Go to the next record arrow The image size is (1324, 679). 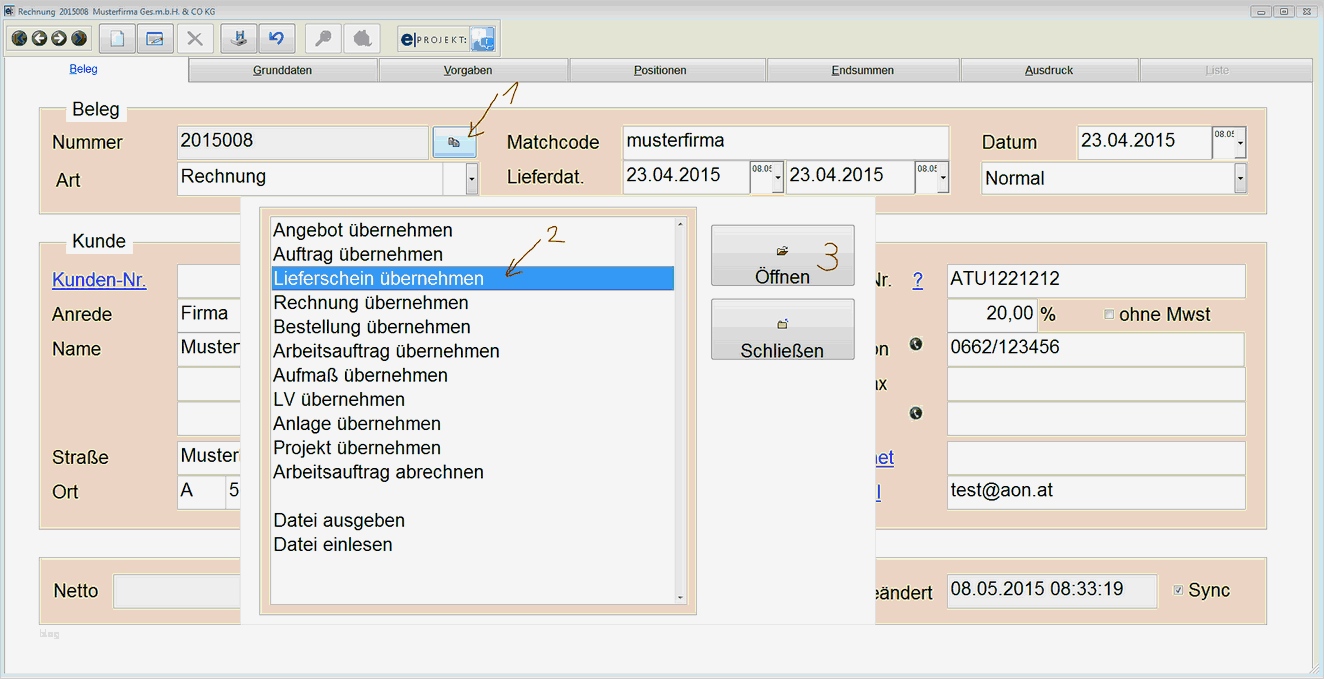click(59, 39)
